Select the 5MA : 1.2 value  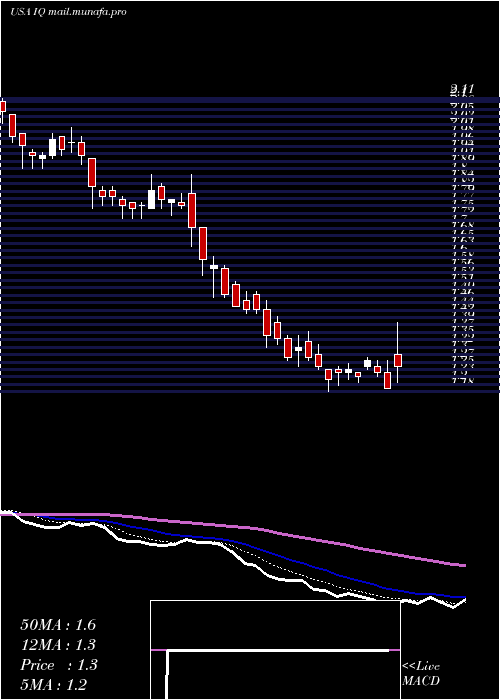[53, 684]
